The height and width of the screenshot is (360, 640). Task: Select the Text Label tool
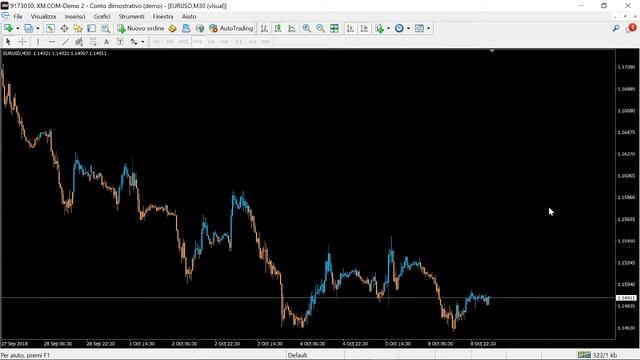(120, 42)
